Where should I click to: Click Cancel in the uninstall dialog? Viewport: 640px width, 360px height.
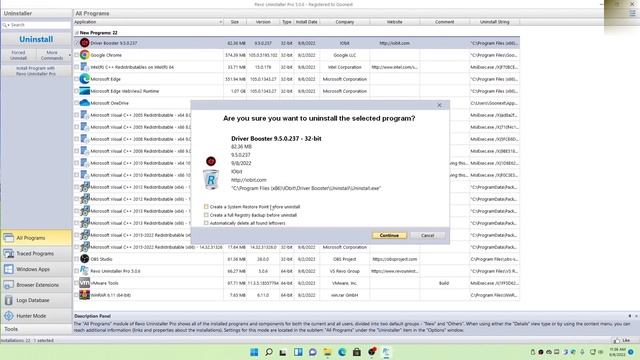click(x=427, y=236)
